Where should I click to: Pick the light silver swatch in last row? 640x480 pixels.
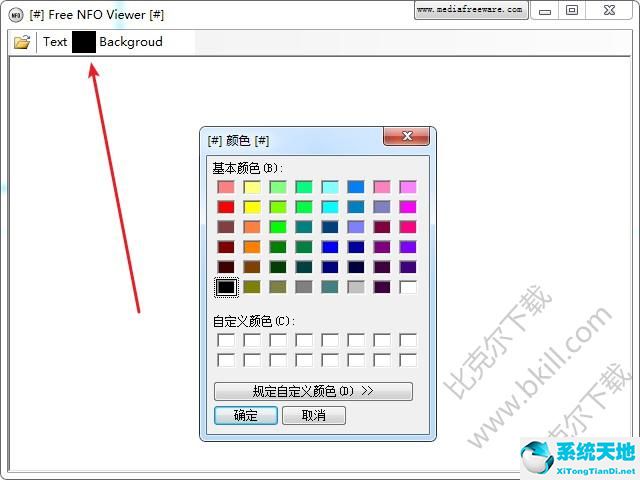(356, 287)
